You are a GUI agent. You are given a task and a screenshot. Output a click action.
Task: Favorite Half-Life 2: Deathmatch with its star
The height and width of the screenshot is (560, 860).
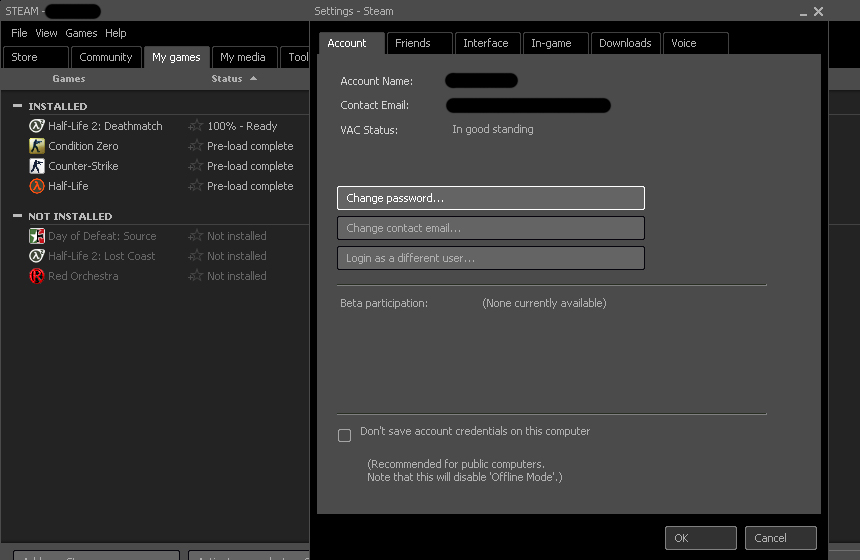pos(195,126)
